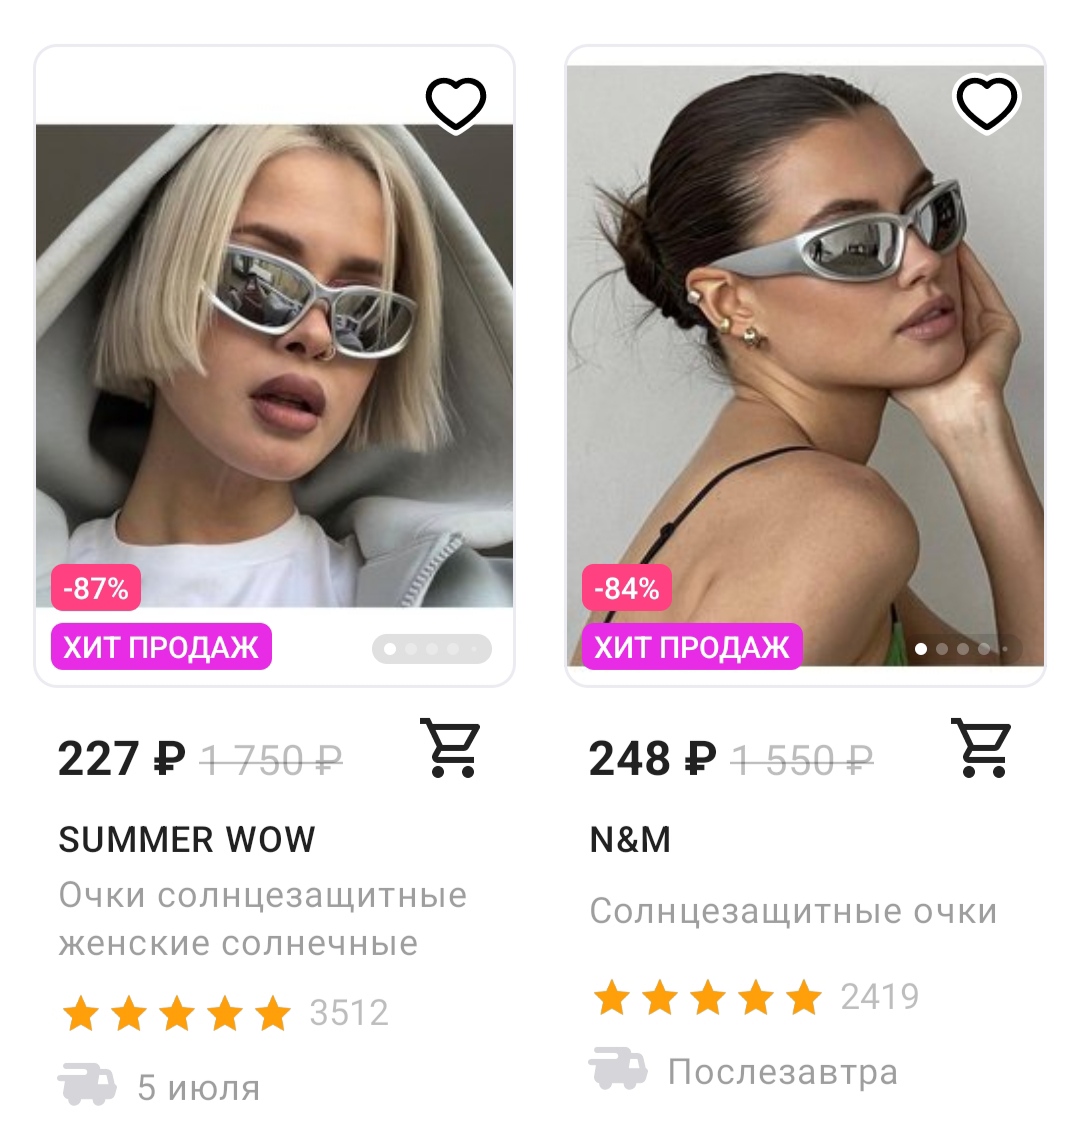Select ХИТ ПРОДАЖ badge on left card
The width and height of the screenshot is (1080, 1143).
[x=161, y=647]
